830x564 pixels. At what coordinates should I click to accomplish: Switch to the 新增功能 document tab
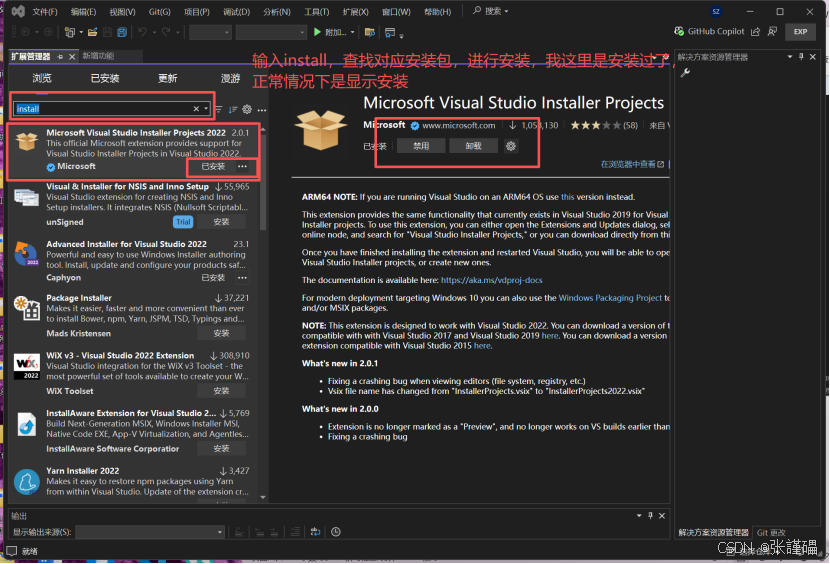tap(98, 56)
